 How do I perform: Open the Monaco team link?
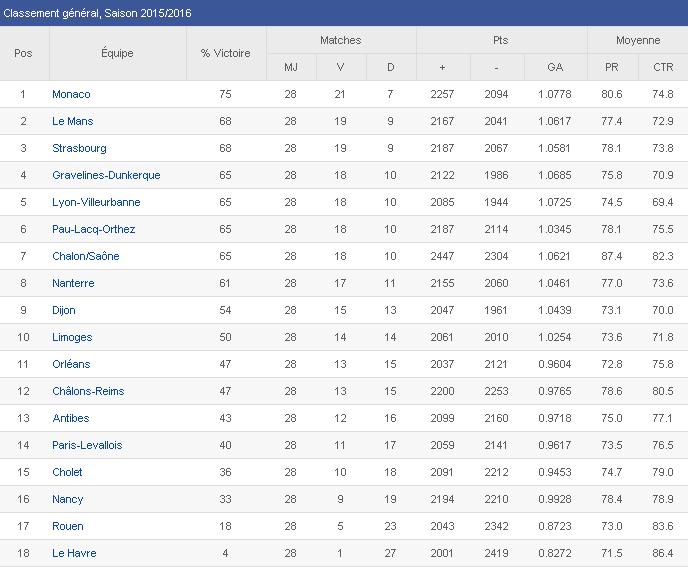pyautogui.click(x=71, y=94)
